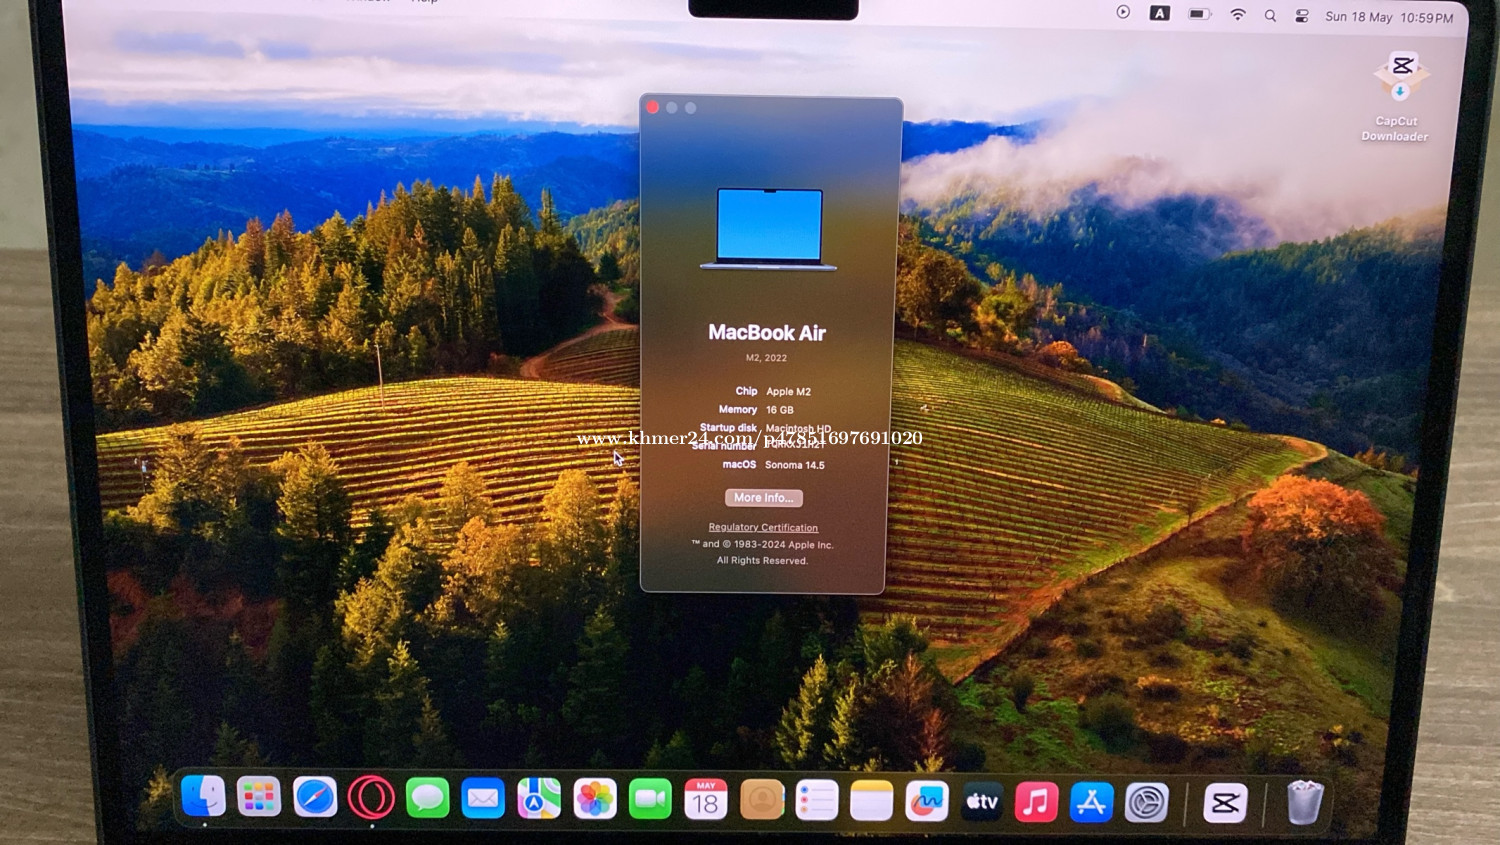Launch Freeform from the Dock
This screenshot has width=1500, height=845.
[927, 801]
